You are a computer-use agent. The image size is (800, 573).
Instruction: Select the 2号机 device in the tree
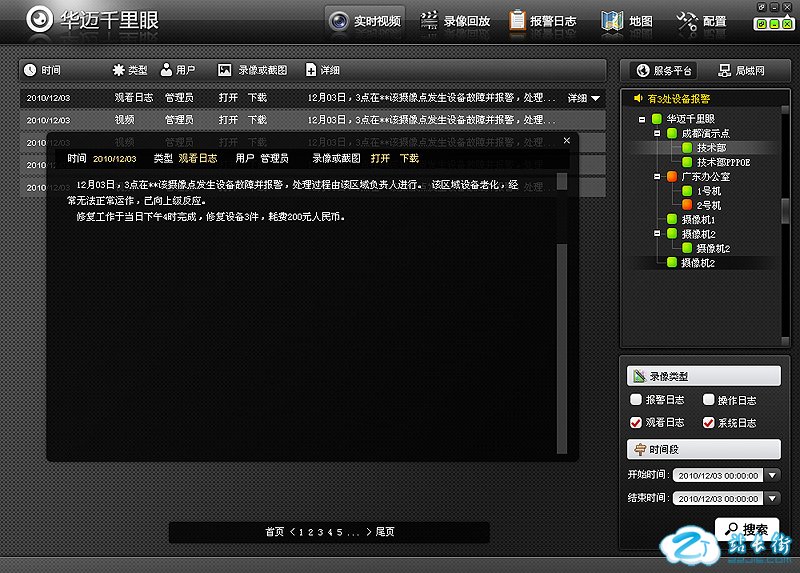click(x=708, y=205)
